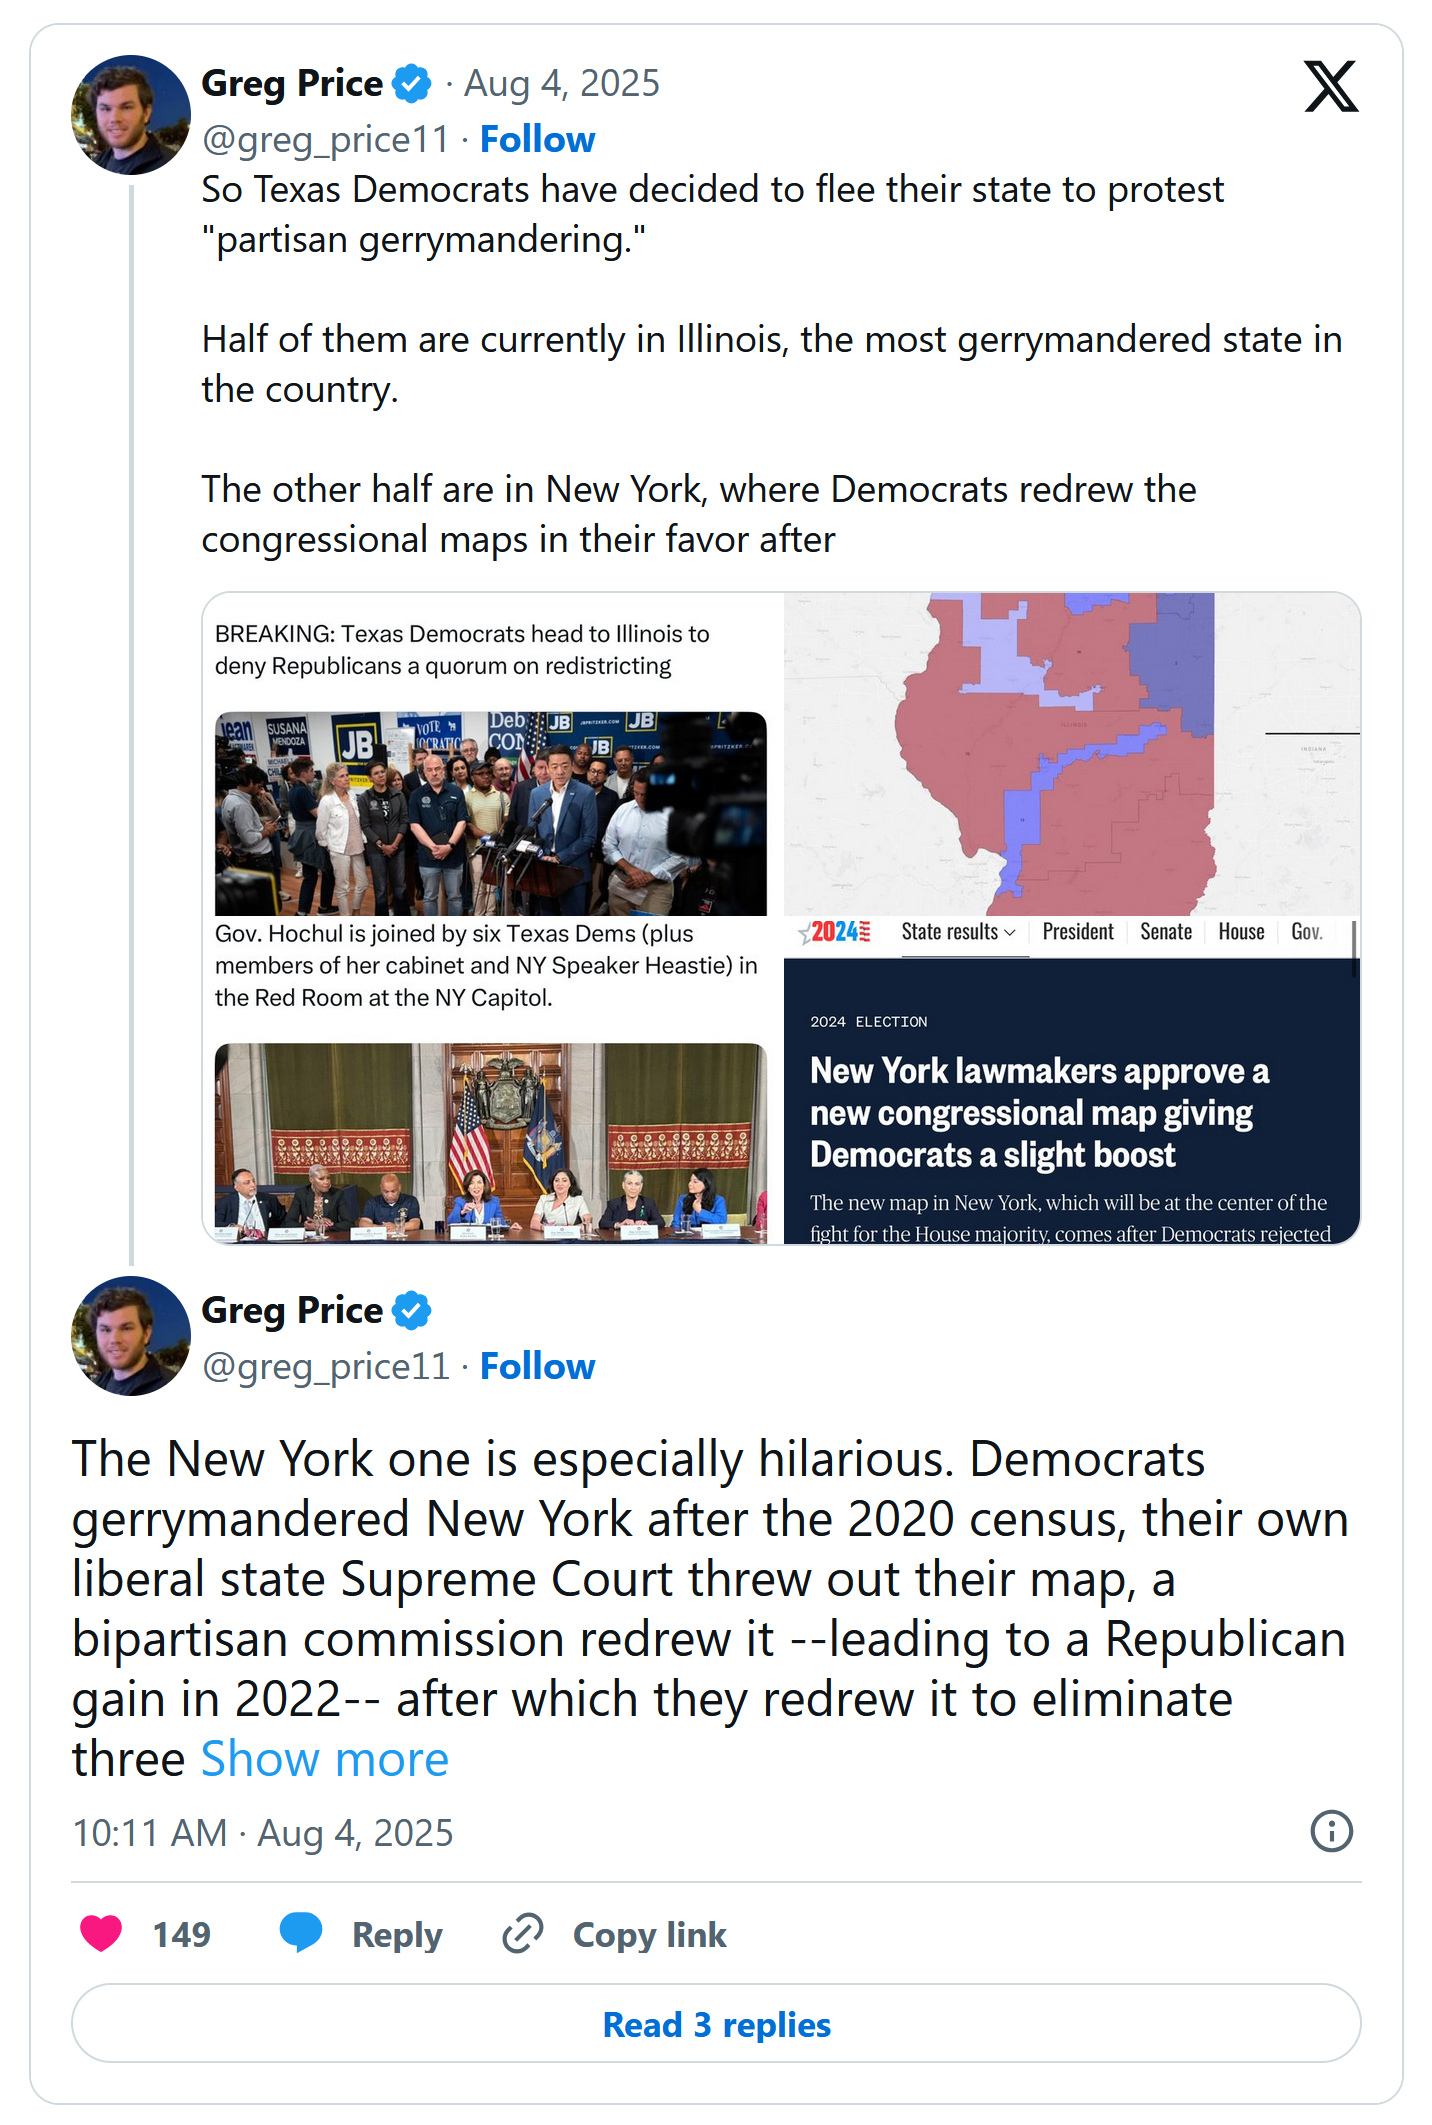Image resolution: width=1432 pixels, height=2125 pixels.
Task: Open Greg Price's lower profile avatar
Action: [130, 1336]
